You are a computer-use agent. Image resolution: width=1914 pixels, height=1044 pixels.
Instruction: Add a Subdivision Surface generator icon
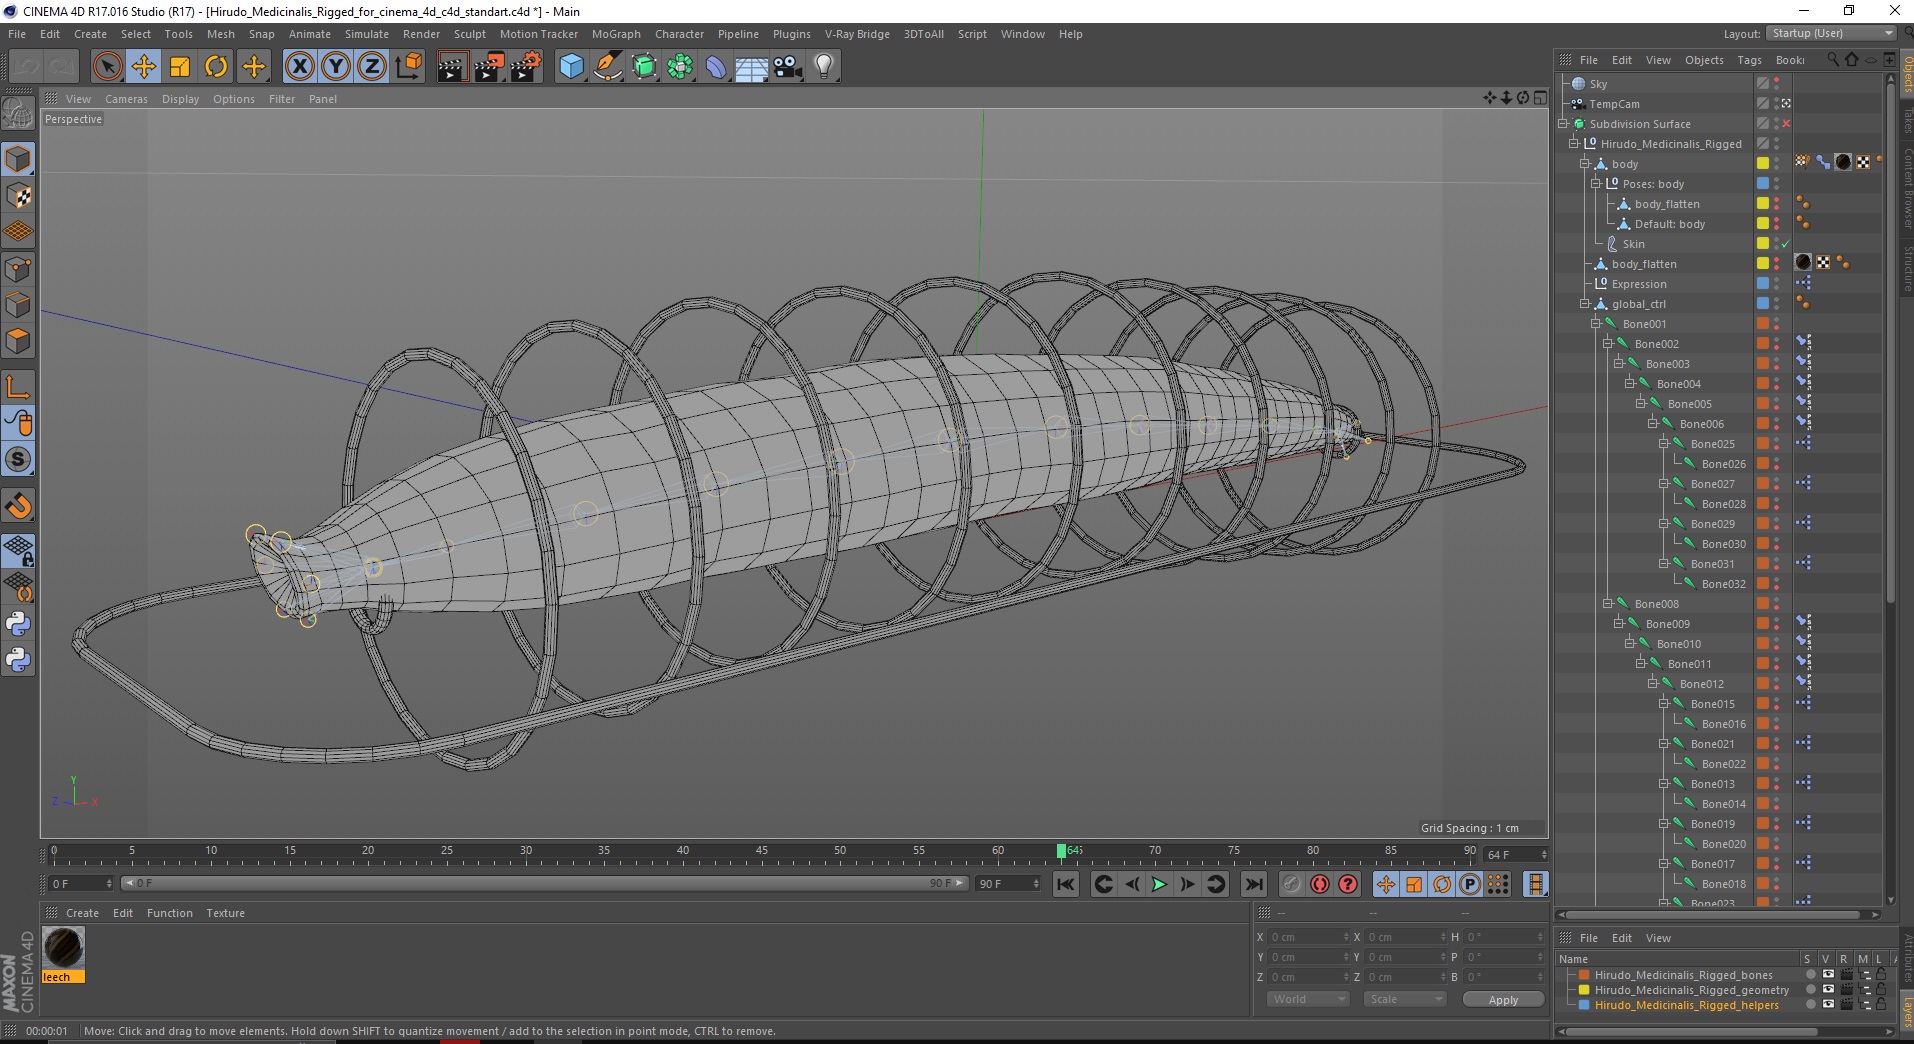pos(644,67)
